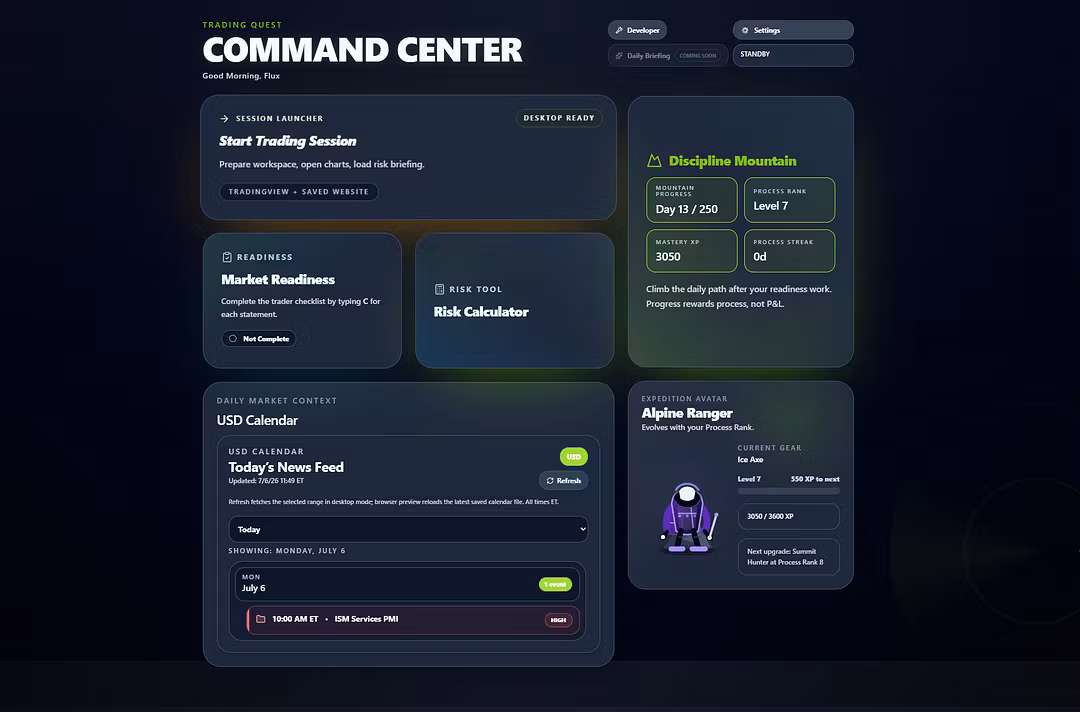Image resolution: width=1080 pixels, height=712 pixels.
Task: Click the HIGH impact badge
Action: [558, 620]
